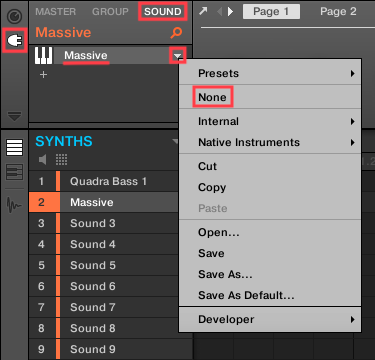Viewport: 375px width, 360px height.
Task: Click the SYNTHS group title
Action: tap(64, 141)
